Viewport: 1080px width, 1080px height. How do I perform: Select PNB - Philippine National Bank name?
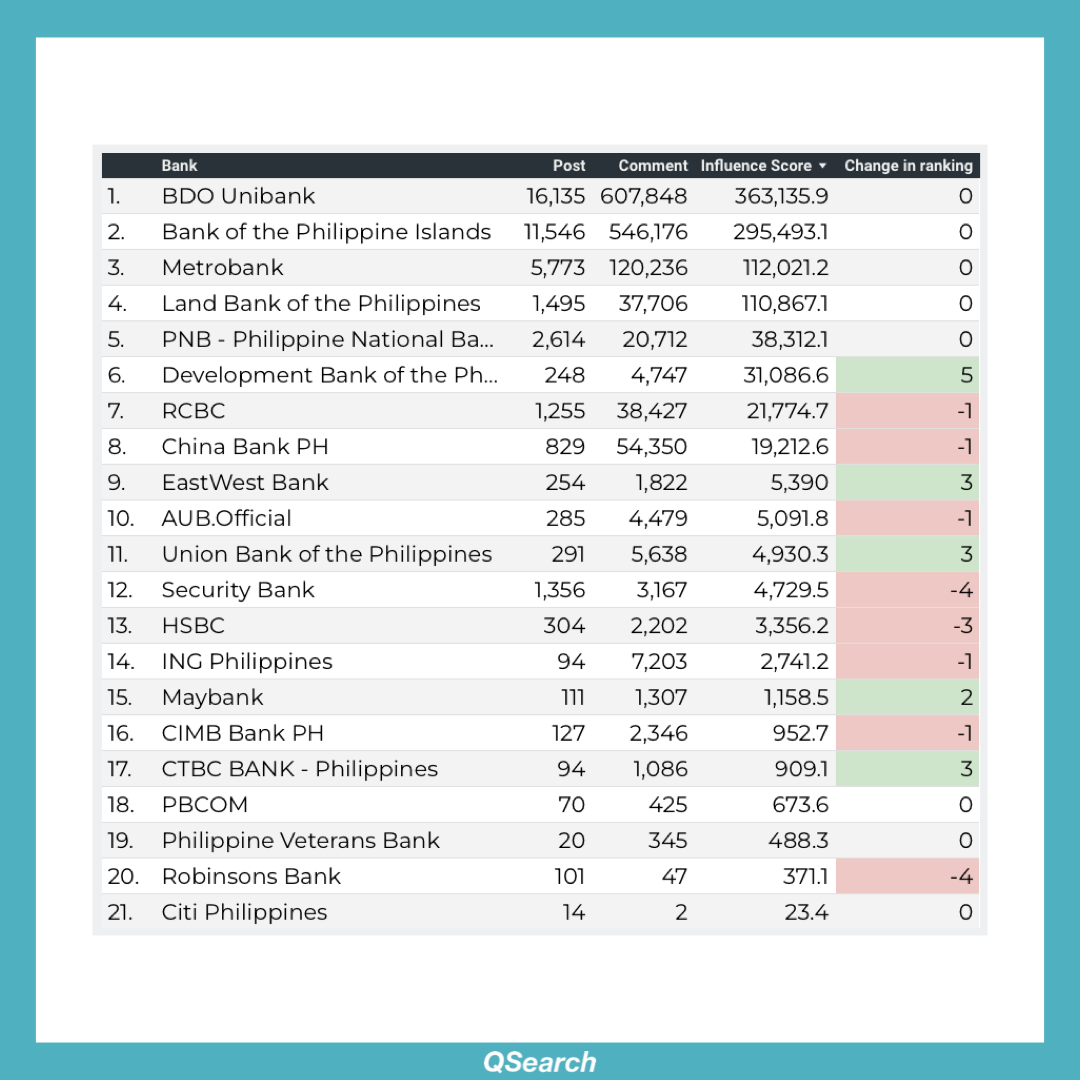328,340
